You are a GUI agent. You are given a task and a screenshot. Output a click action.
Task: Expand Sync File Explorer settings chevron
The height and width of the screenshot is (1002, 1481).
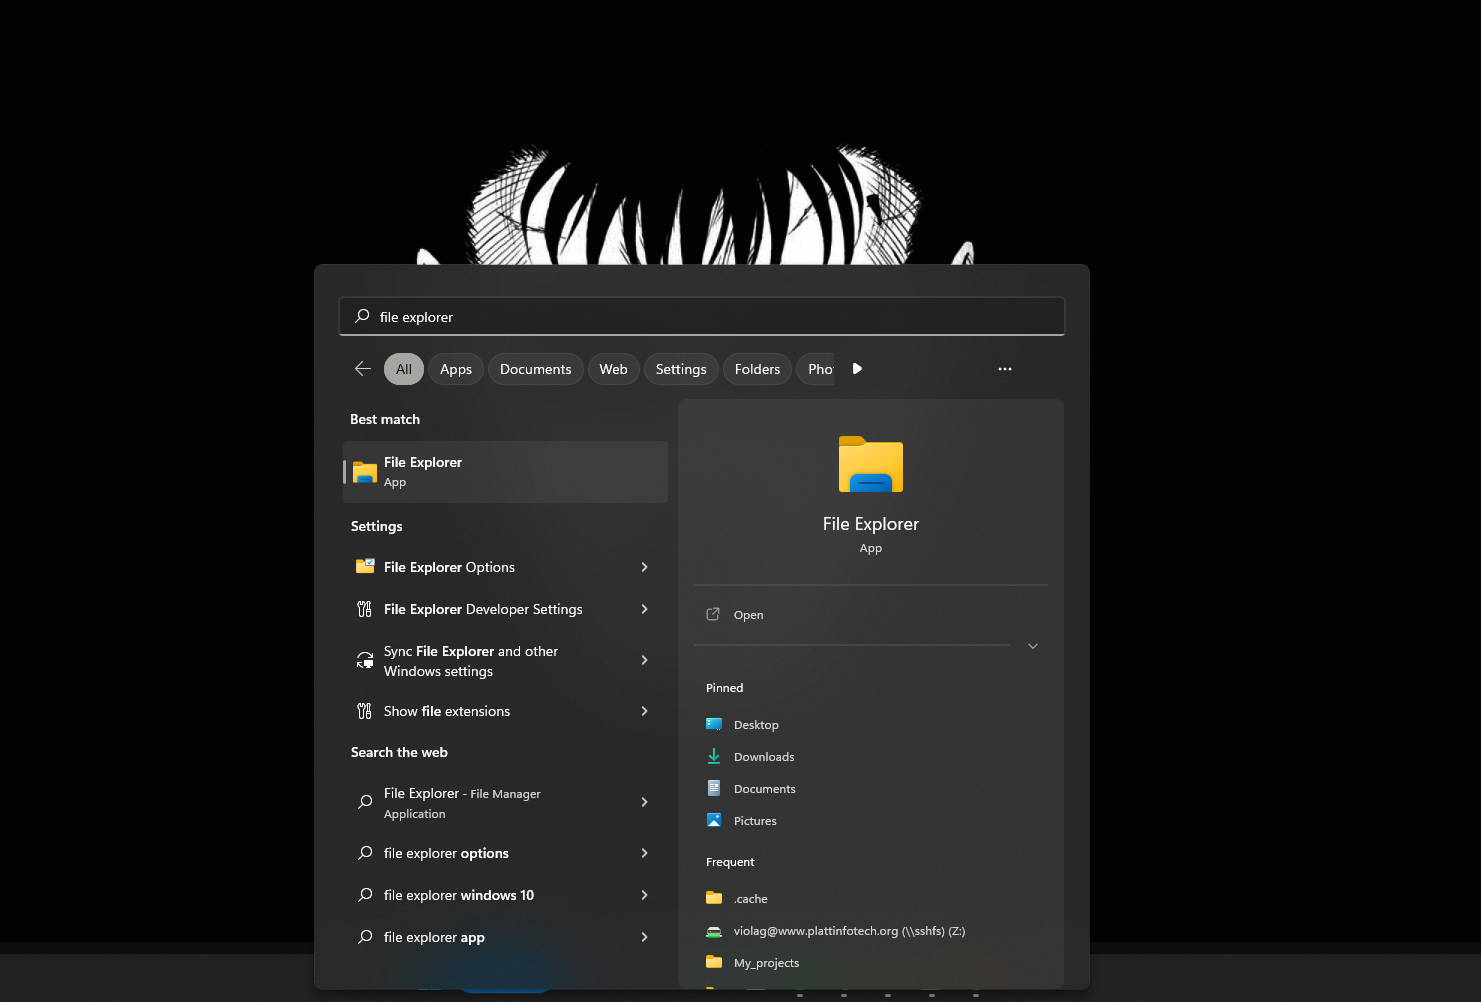644,660
